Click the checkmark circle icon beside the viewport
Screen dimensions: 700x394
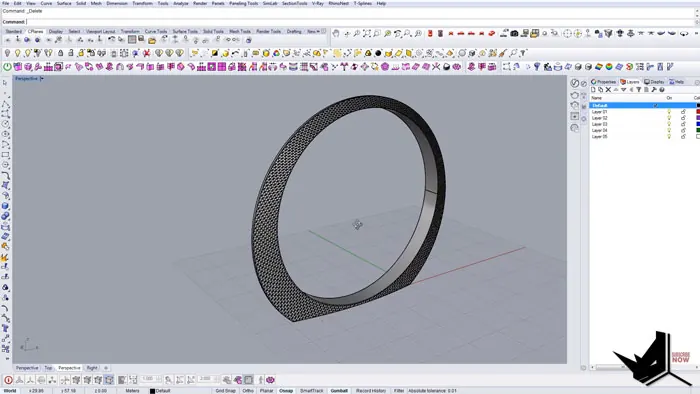click(575, 83)
